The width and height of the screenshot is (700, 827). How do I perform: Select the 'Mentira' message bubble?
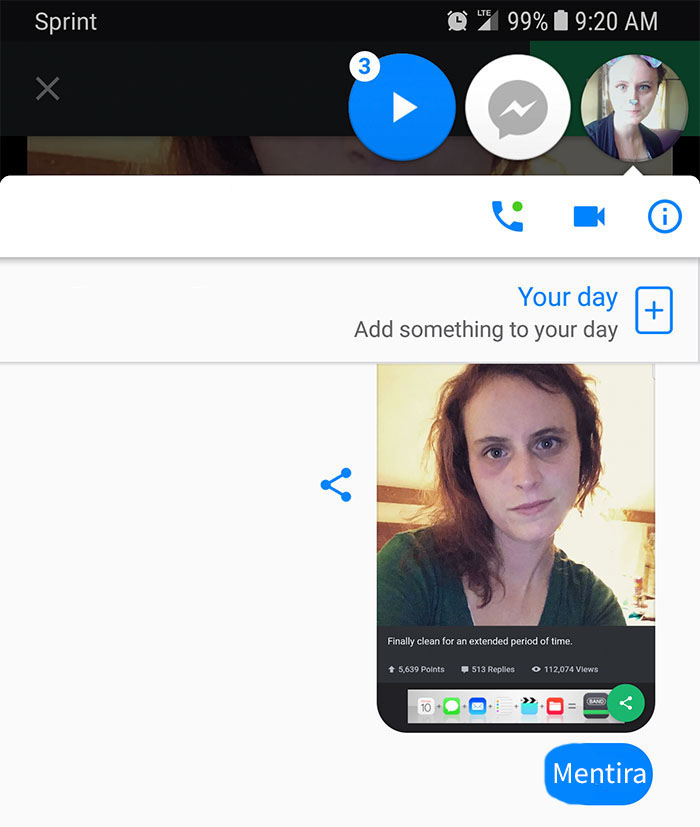[x=599, y=774]
